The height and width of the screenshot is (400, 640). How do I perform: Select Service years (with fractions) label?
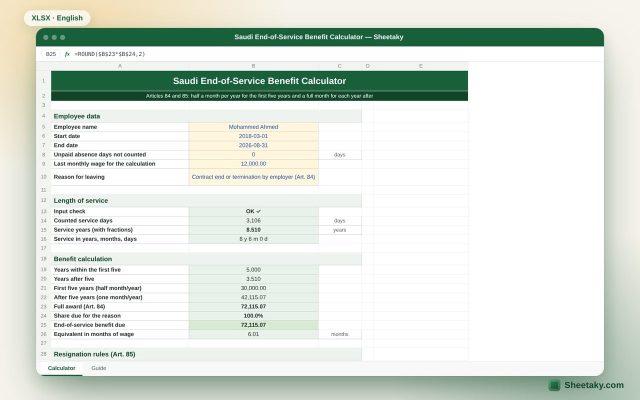click(x=120, y=230)
